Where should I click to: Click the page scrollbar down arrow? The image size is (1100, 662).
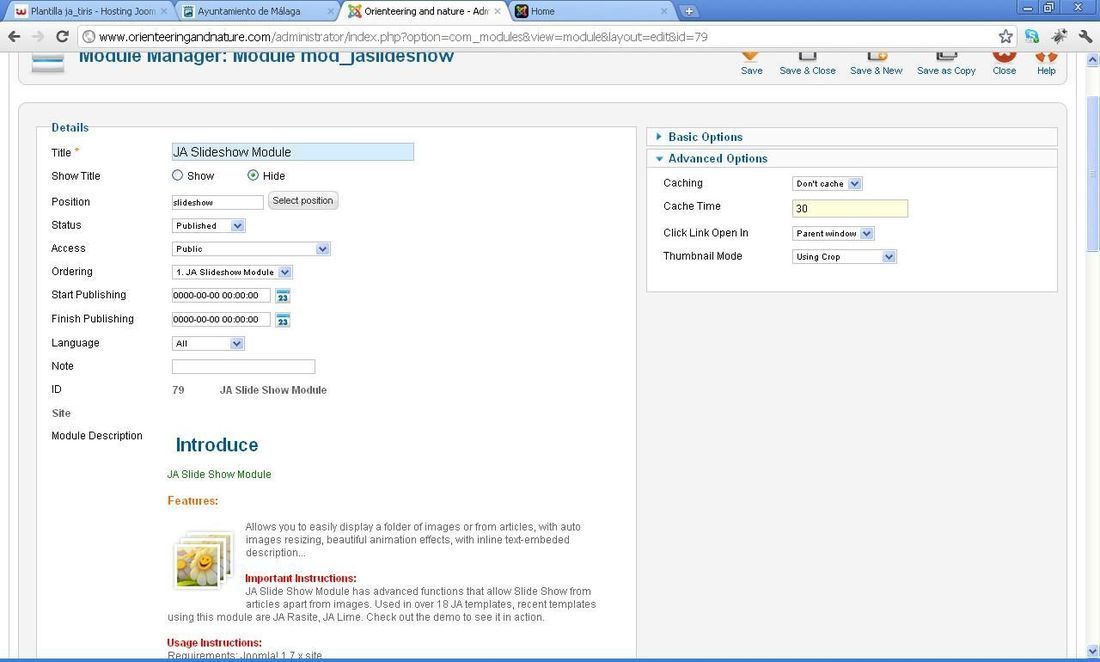point(1092,650)
